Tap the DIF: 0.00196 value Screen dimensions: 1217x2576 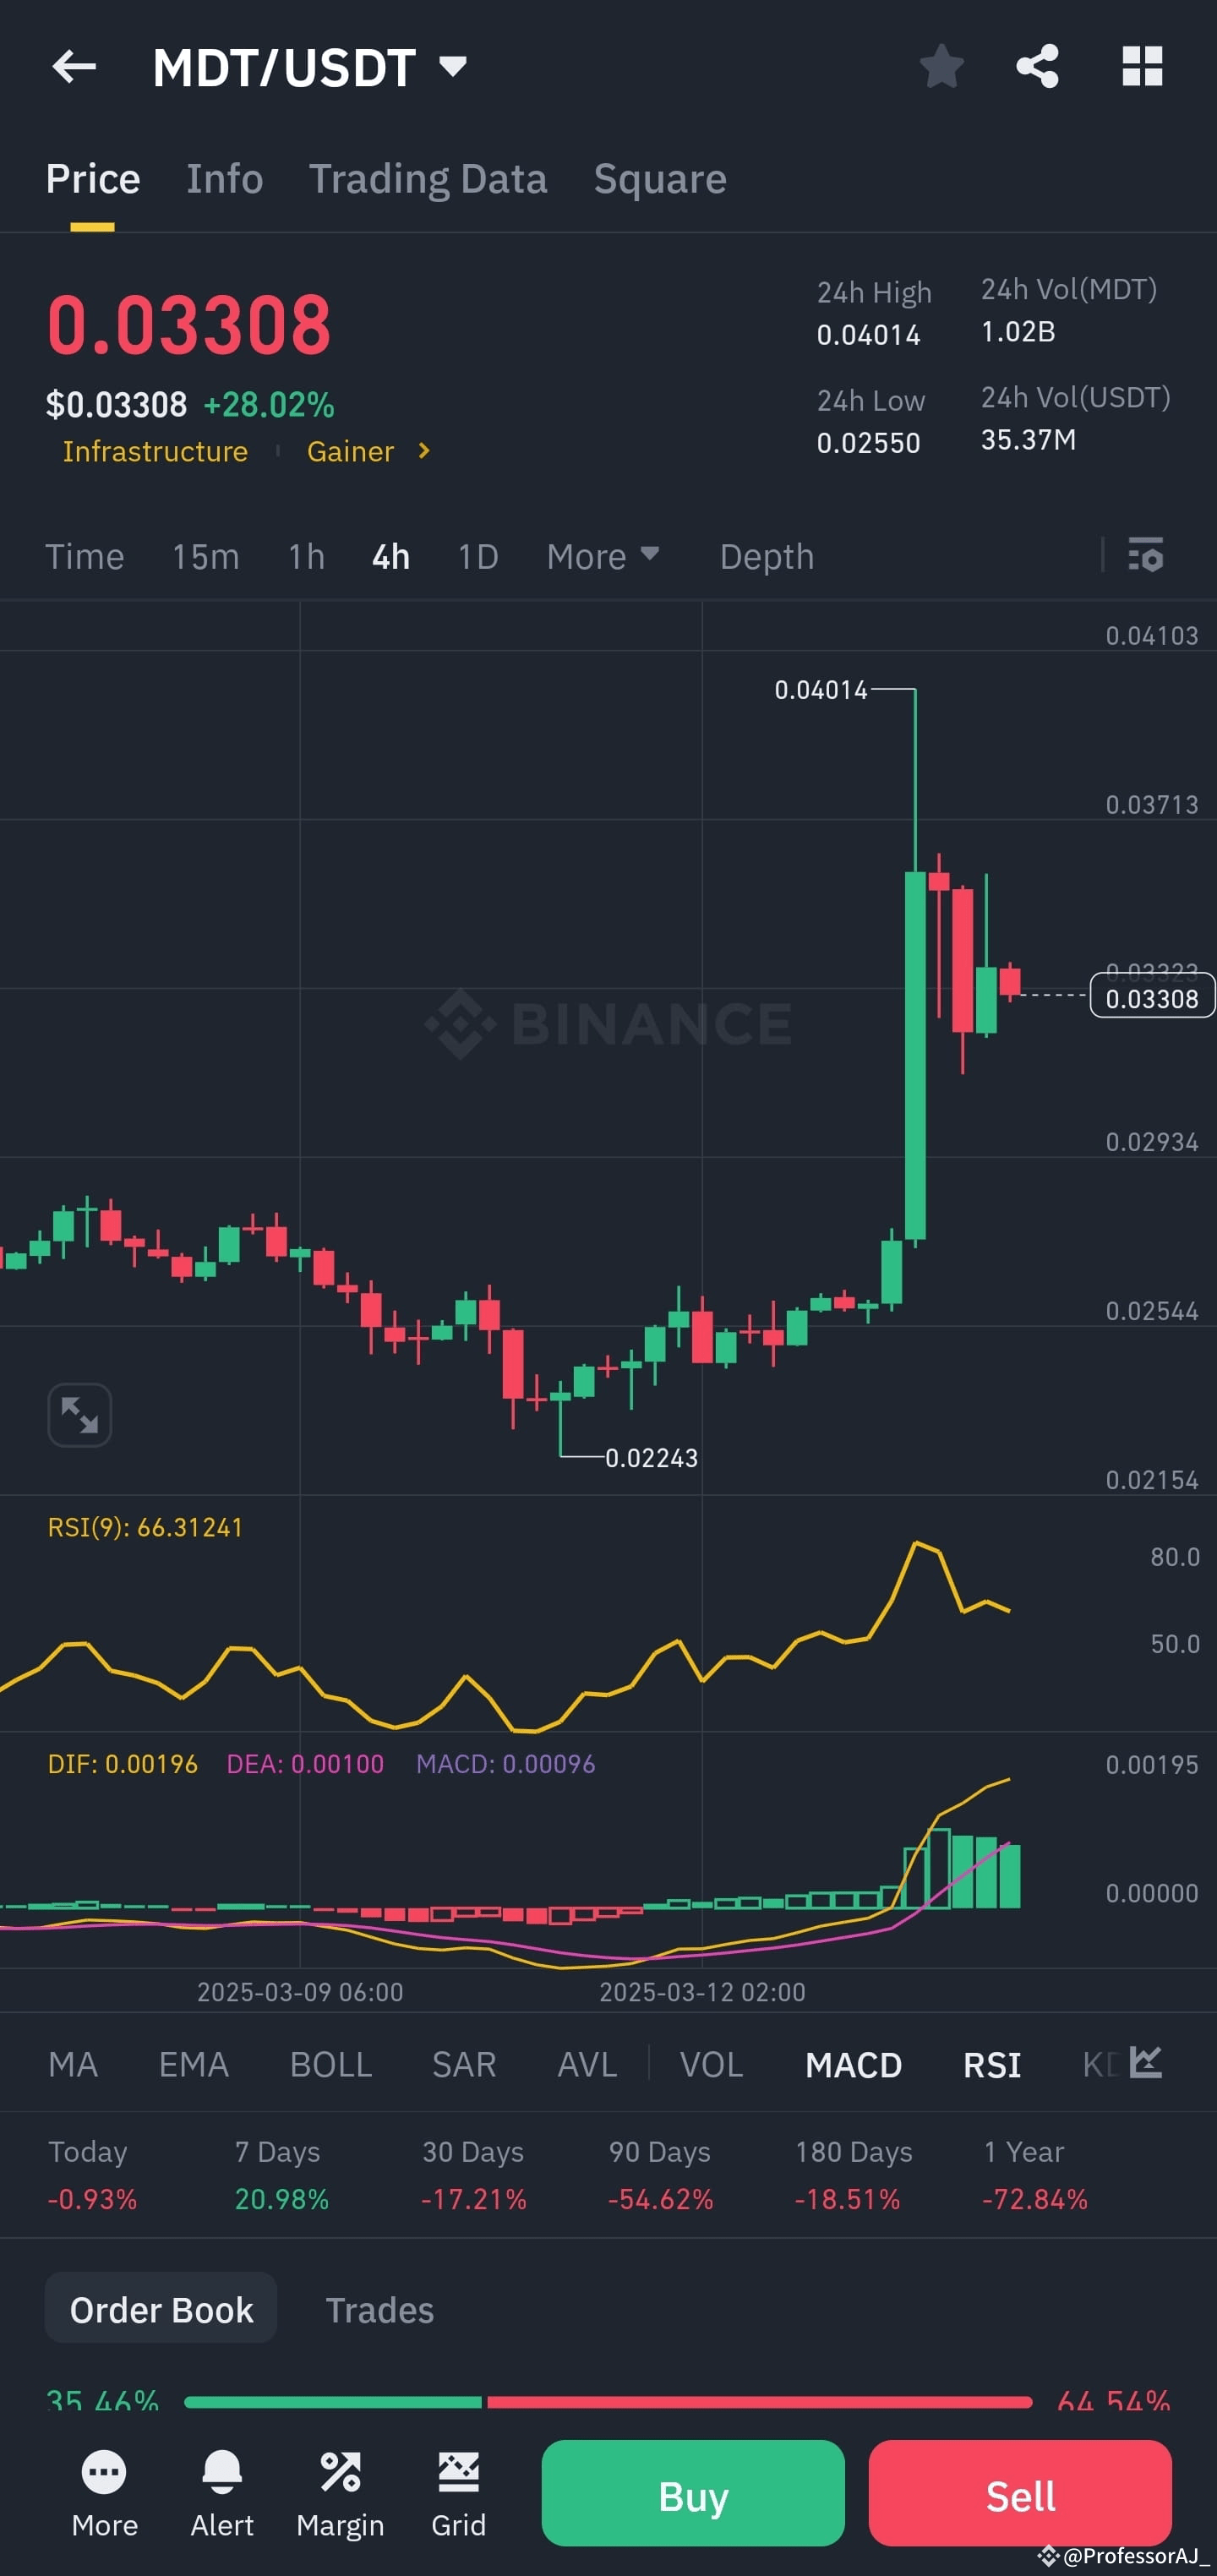click(123, 1764)
